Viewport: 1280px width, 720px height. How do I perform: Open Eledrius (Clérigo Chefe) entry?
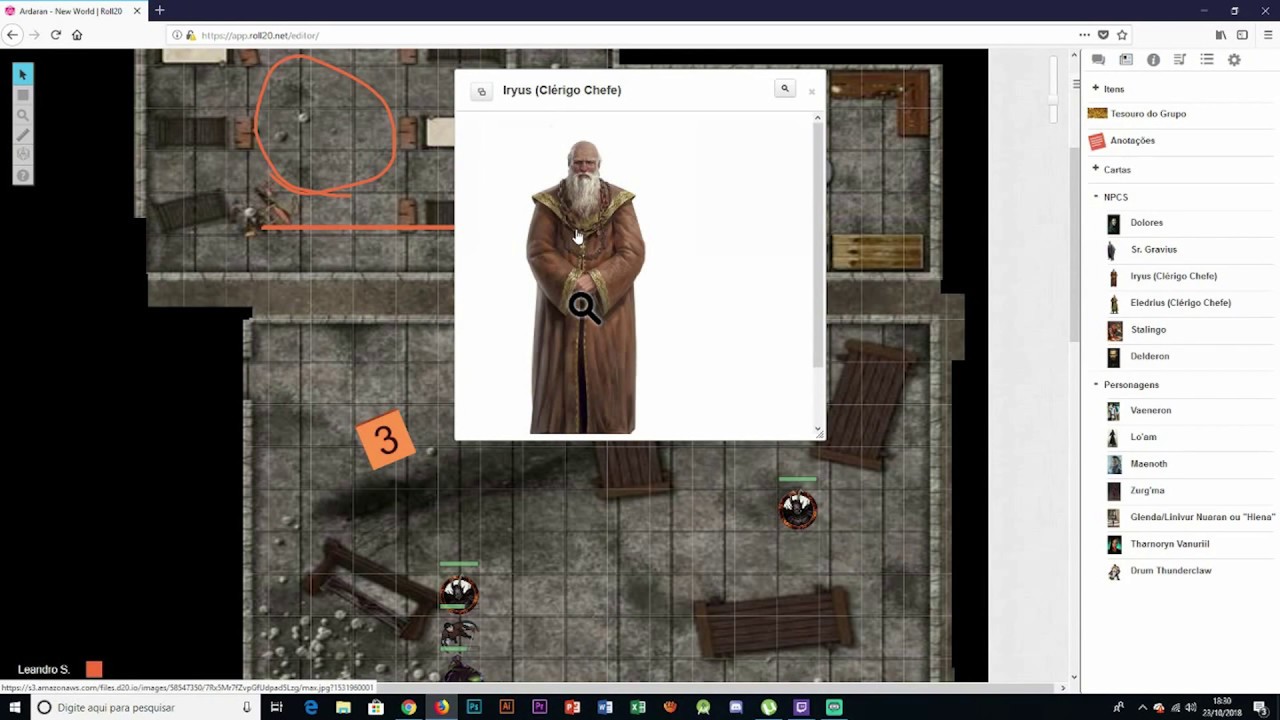click(x=1180, y=303)
